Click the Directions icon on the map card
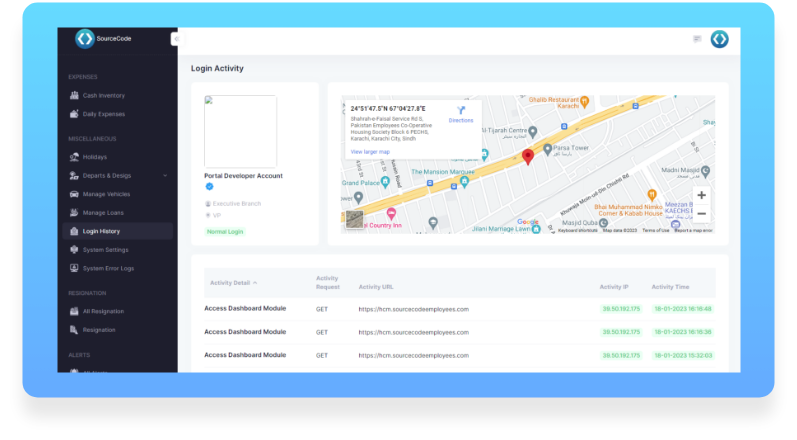The image size is (797, 440). (461, 113)
